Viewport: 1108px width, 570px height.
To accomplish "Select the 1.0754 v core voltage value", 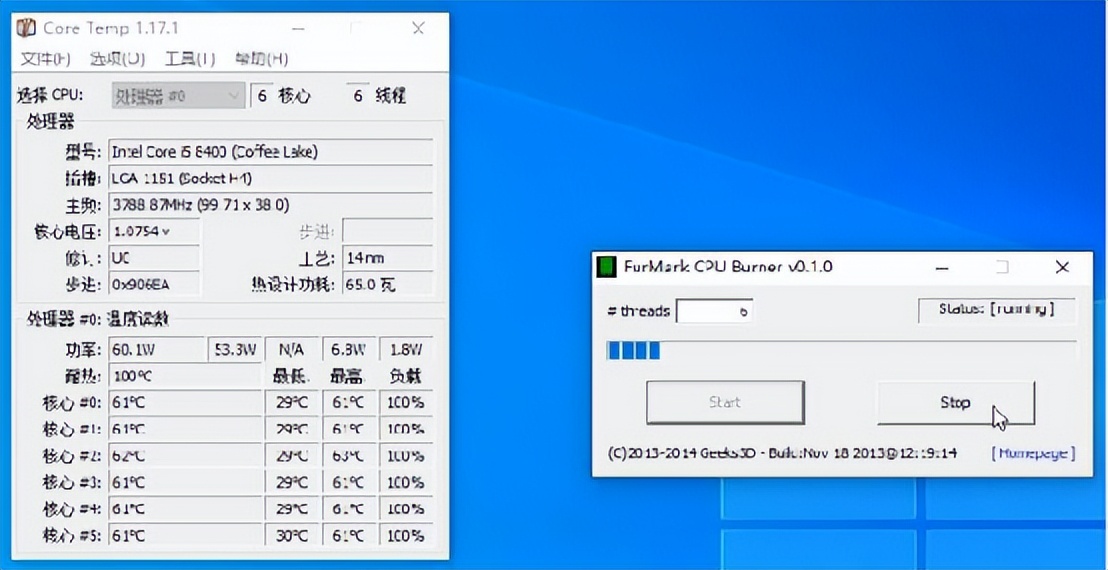I will pyautogui.click(x=154, y=231).
